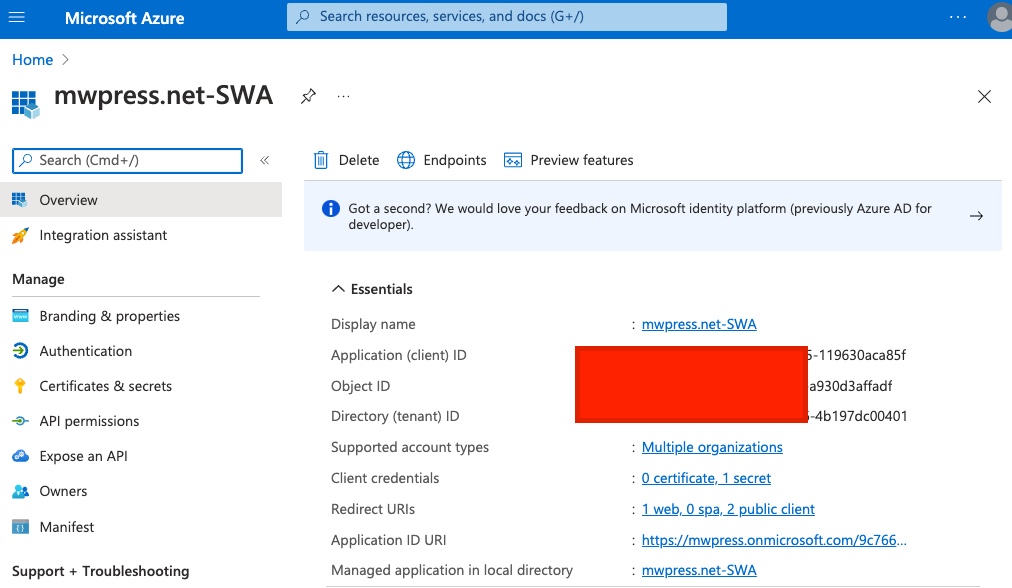This screenshot has height=588, width=1012.
Task: Click the Supported account types label
Action: point(410,447)
